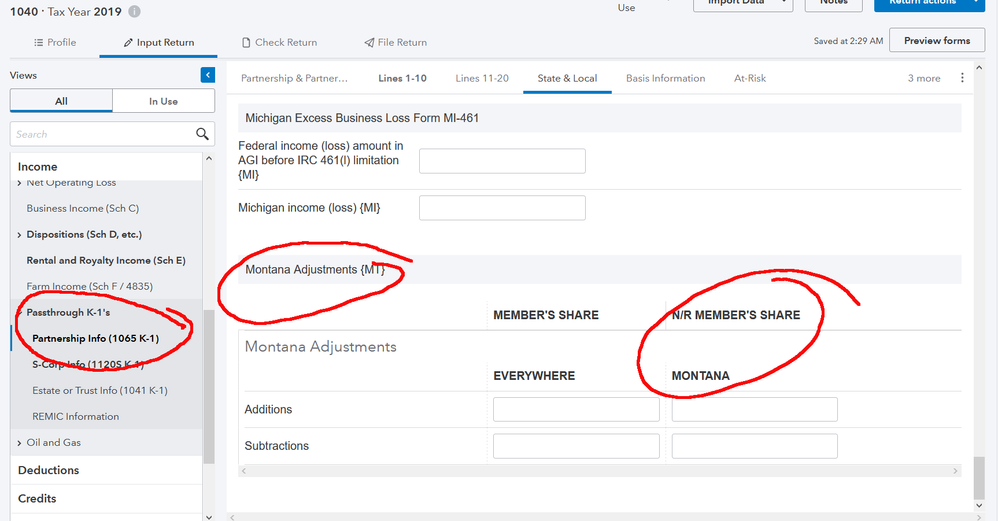Click the Michigan income (loss) field

pyautogui.click(x=502, y=208)
